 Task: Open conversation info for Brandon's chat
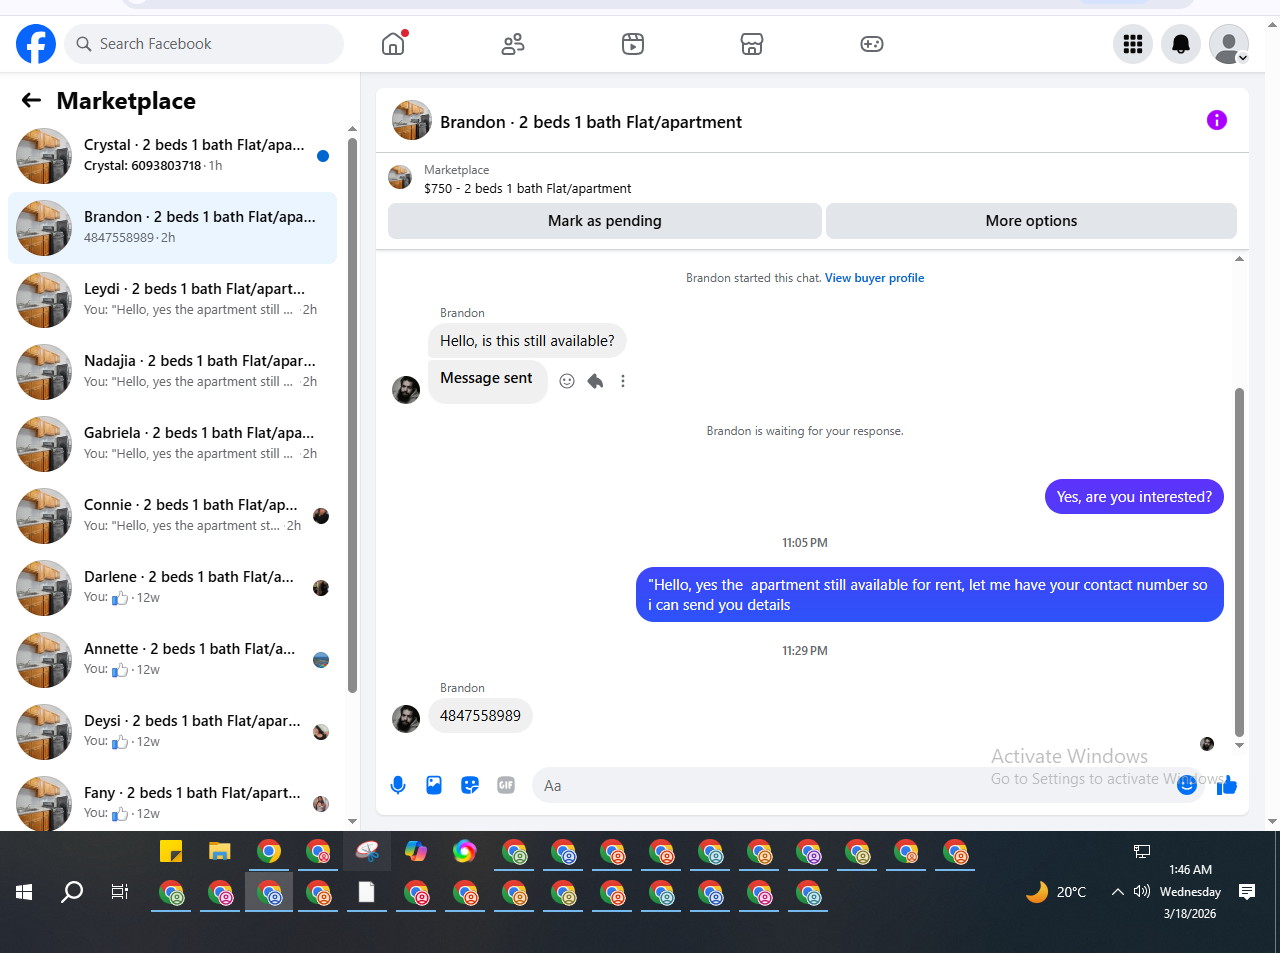pos(1217,120)
